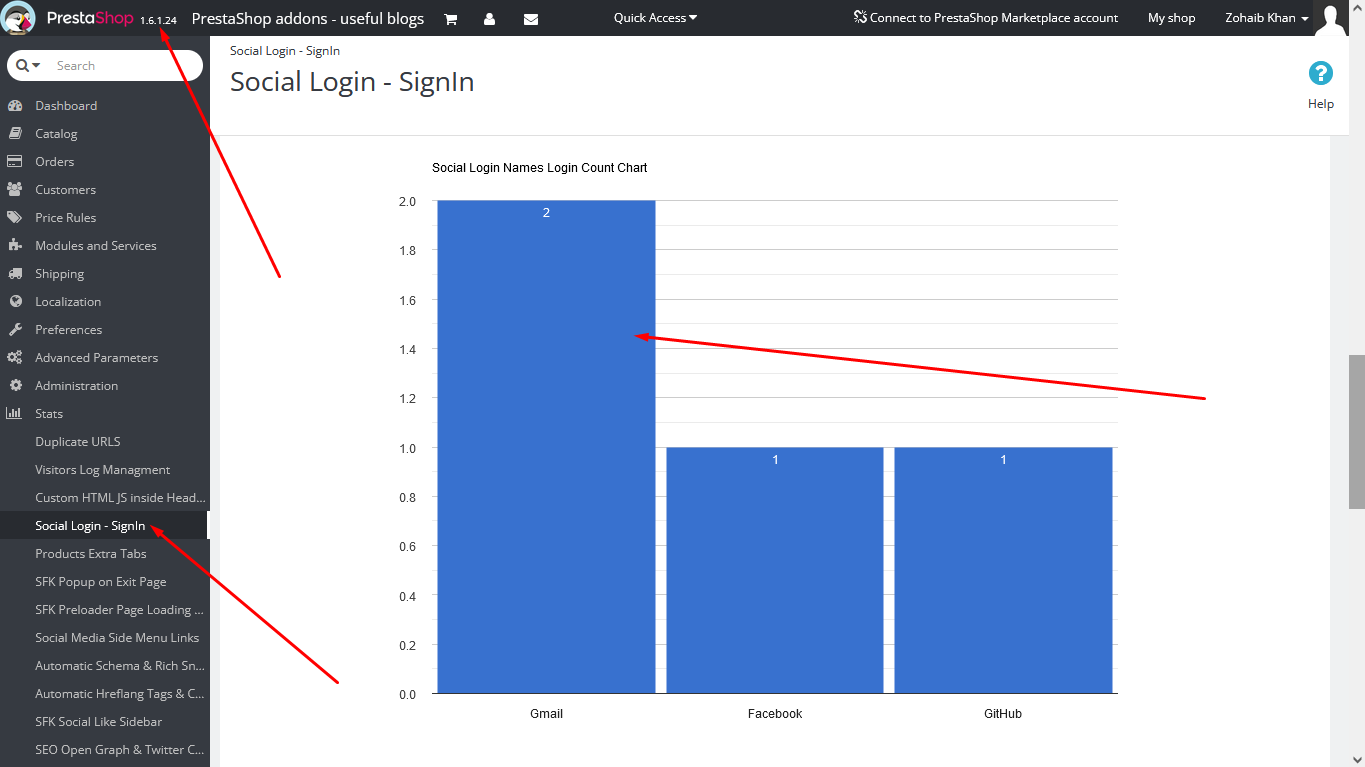This screenshot has height=767, width=1365.
Task: Open Visitors Log Managment submenu item
Action: click(x=105, y=470)
